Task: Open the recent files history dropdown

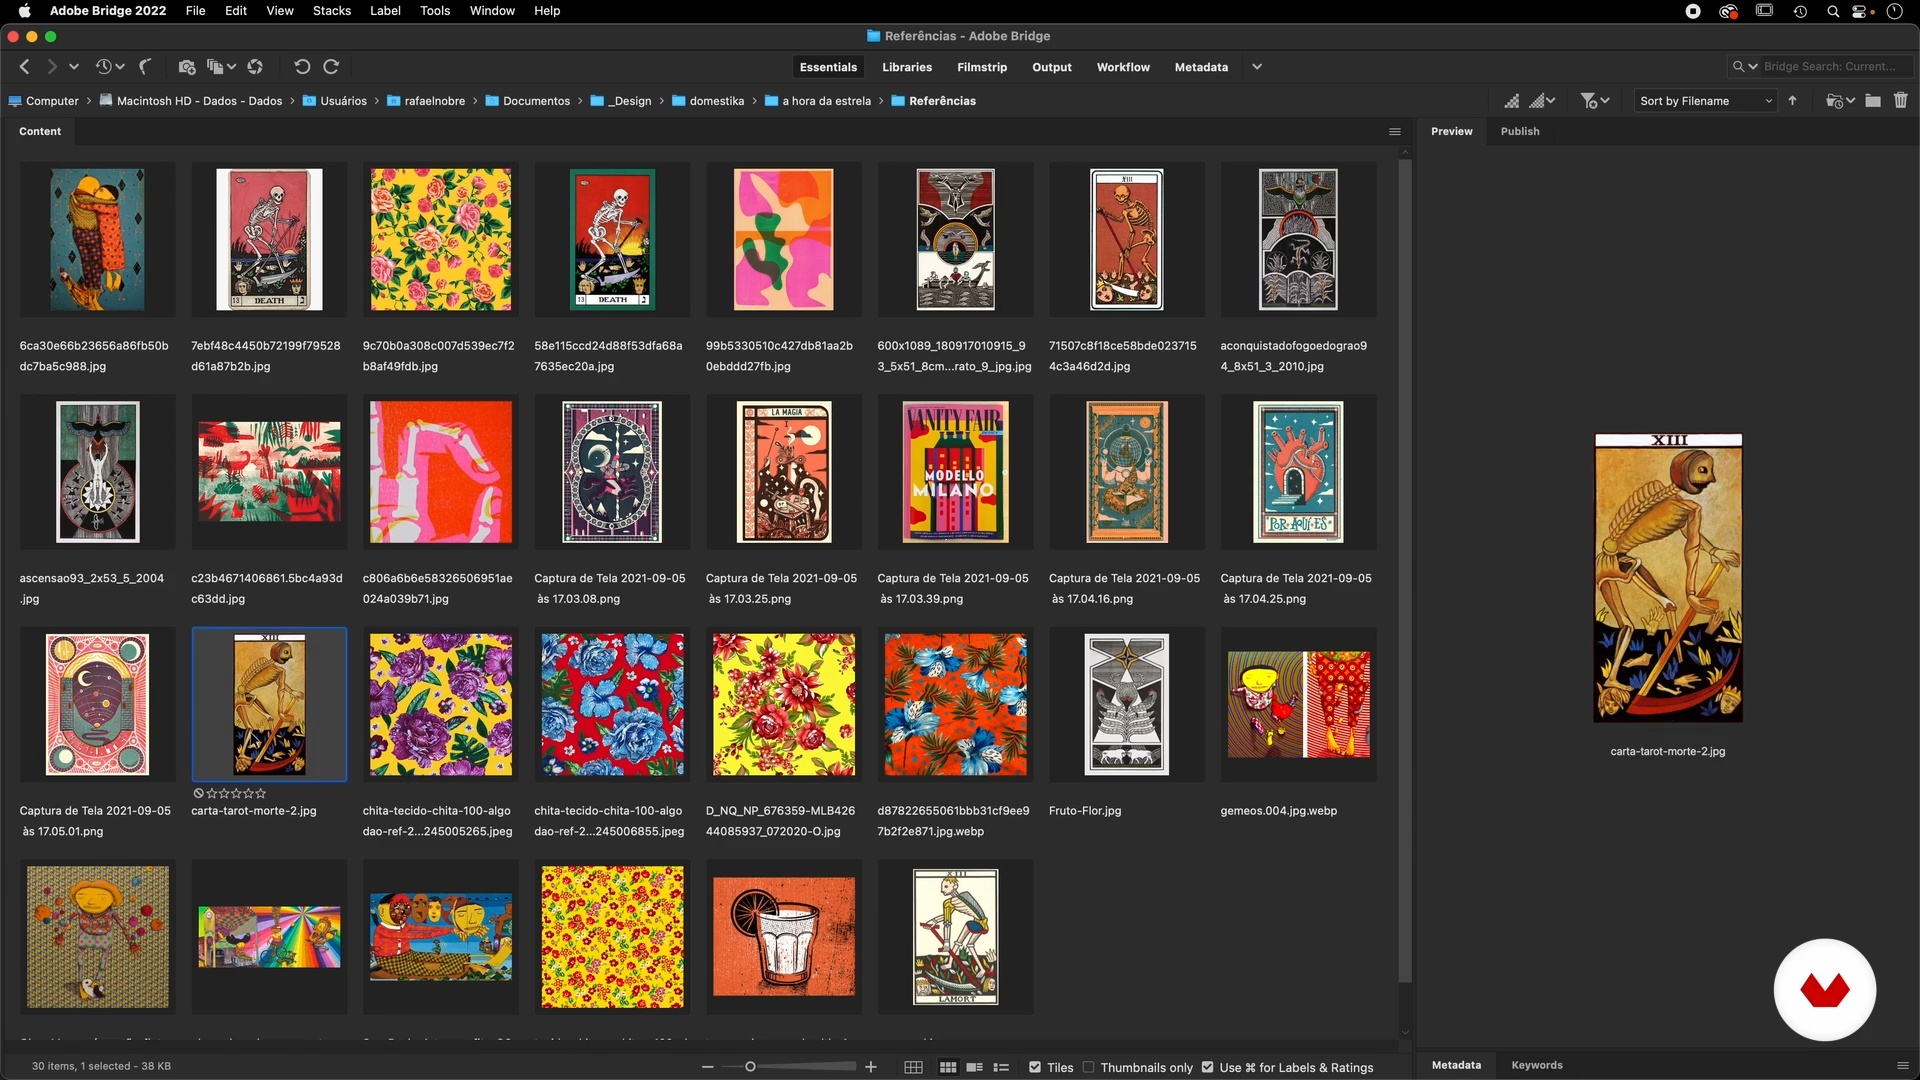Action: tap(109, 66)
